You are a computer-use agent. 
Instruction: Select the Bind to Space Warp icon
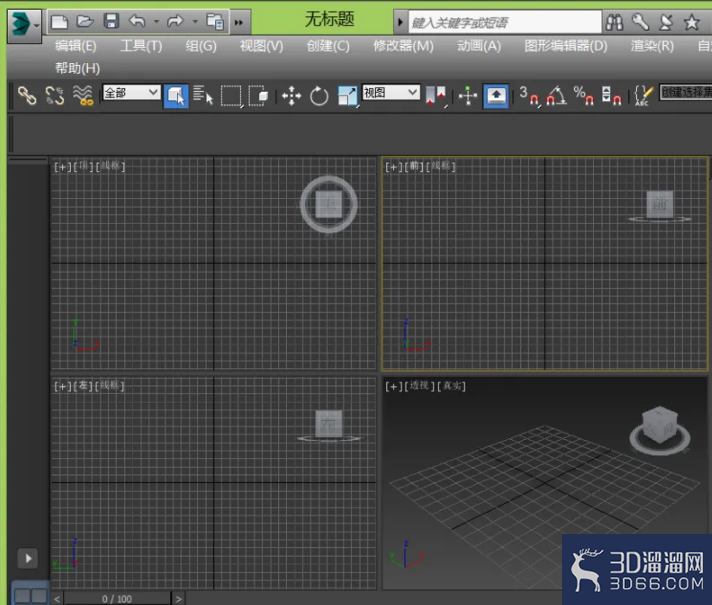pos(83,95)
